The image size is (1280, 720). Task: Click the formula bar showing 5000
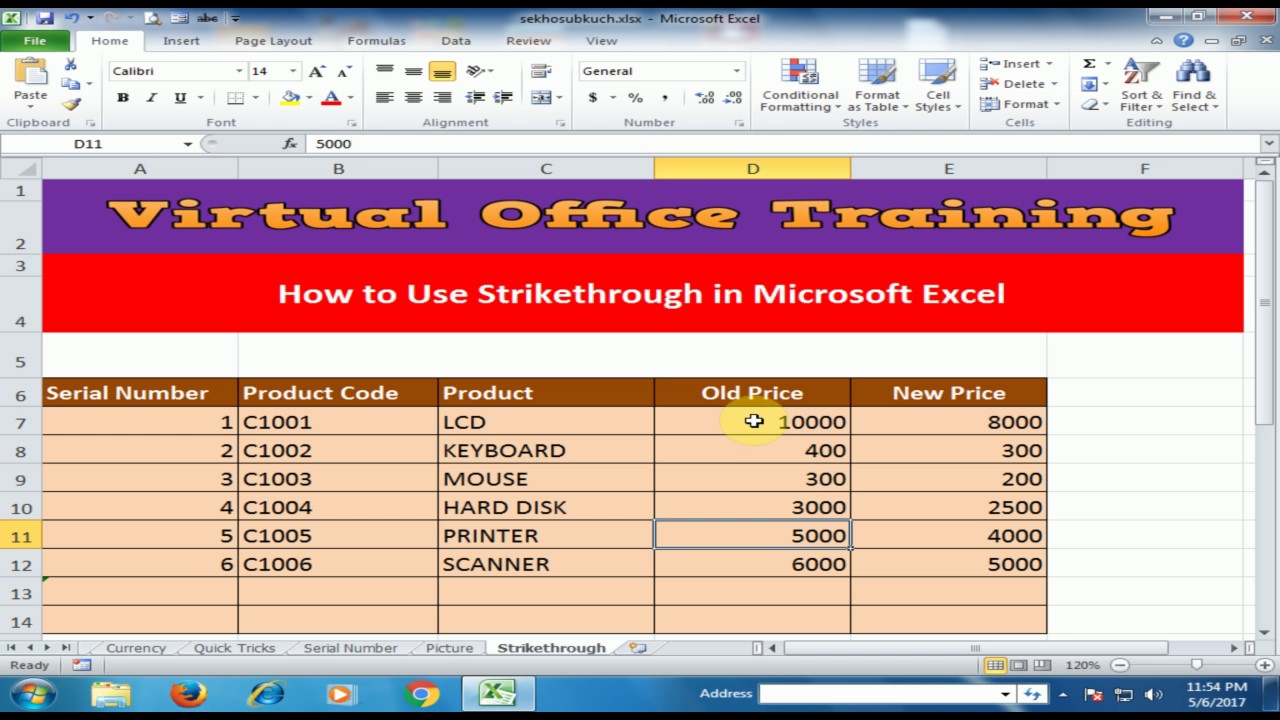[785, 144]
